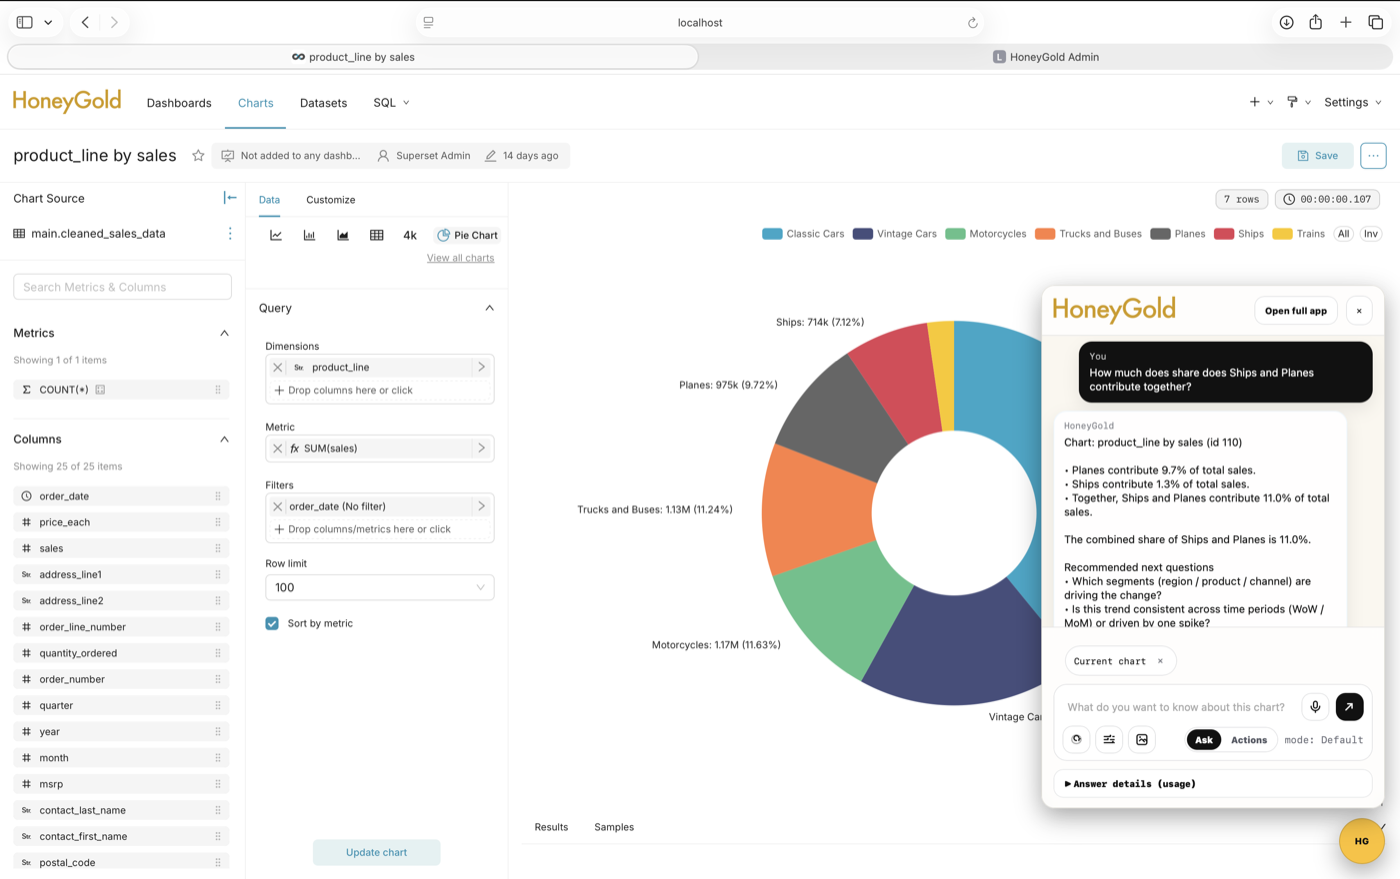
Task: Toggle the Classic Cars legend color swatch
Action: [x=772, y=234]
